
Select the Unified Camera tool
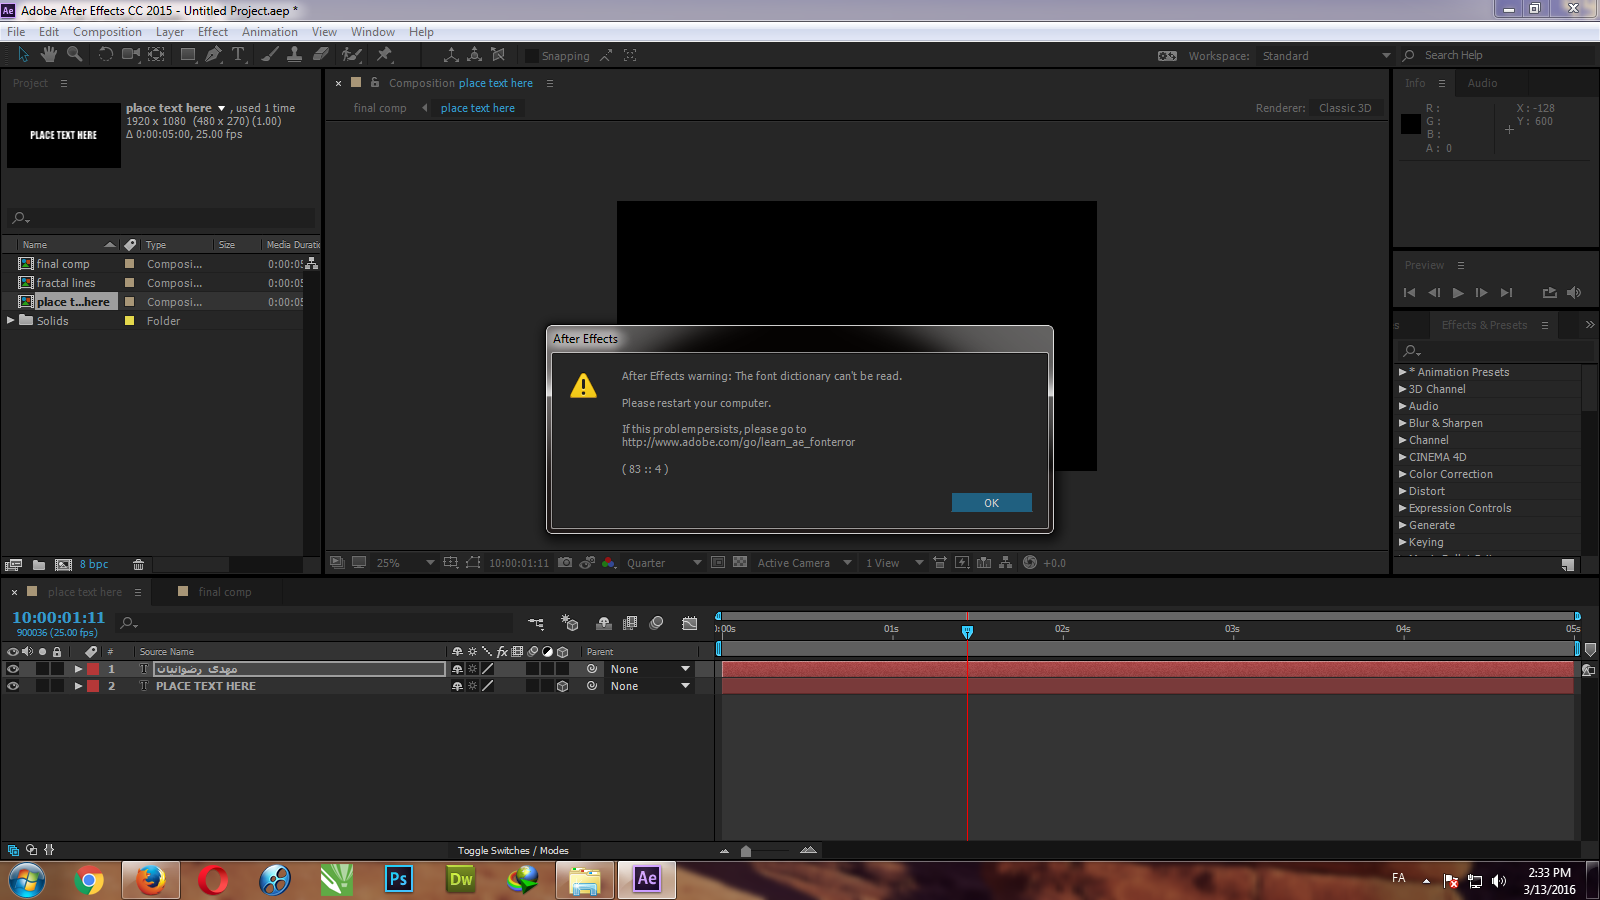tap(131, 55)
